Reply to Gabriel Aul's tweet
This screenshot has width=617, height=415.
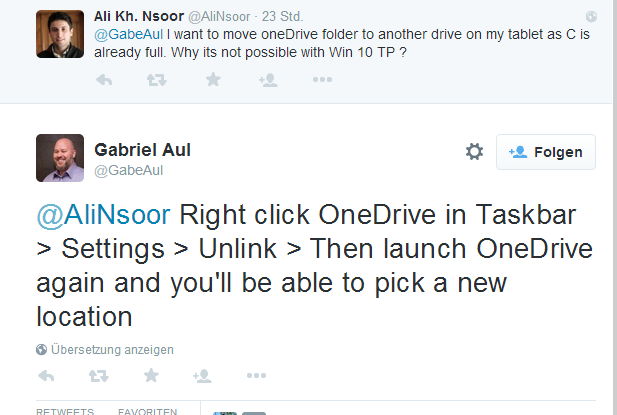tap(46, 376)
